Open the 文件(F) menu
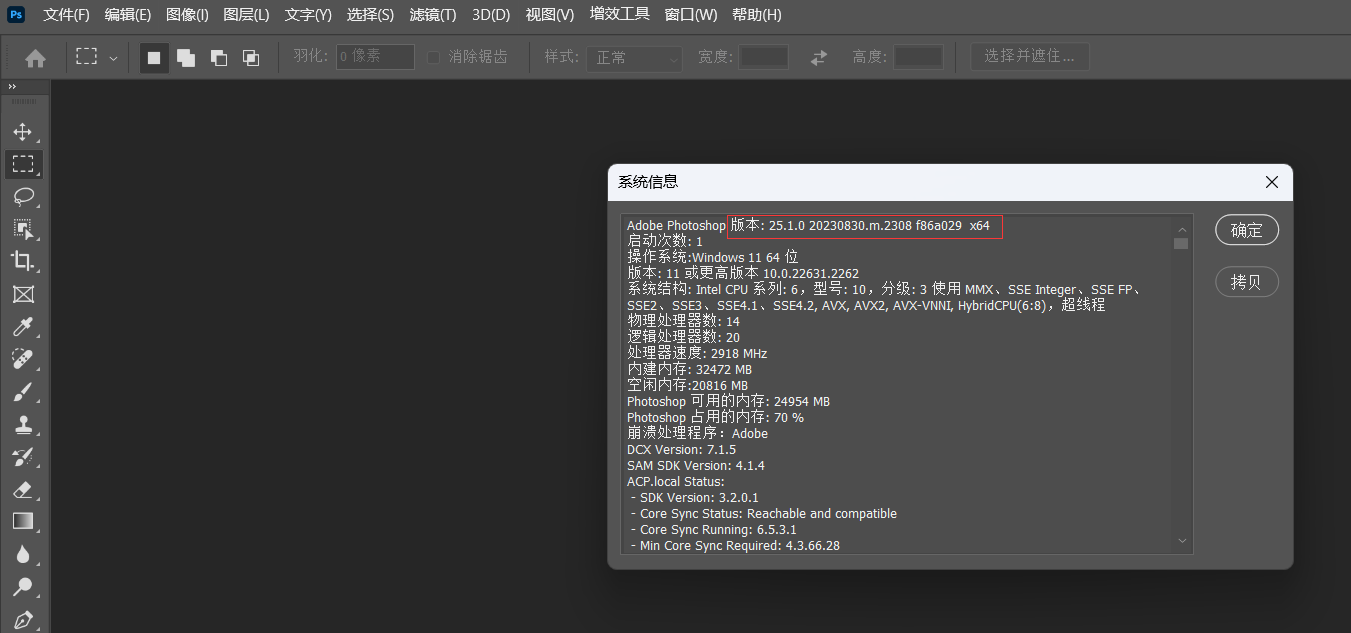Image resolution: width=1351 pixels, height=633 pixels. point(66,15)
